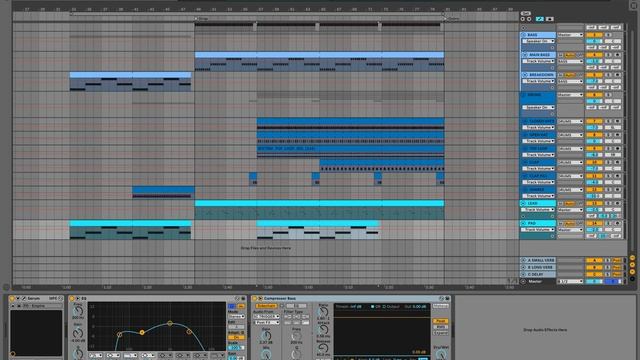Image resolution: width=640 pixels, height=360 pixels.
Task: Toggle the PAD track activator
Action: 594,223
